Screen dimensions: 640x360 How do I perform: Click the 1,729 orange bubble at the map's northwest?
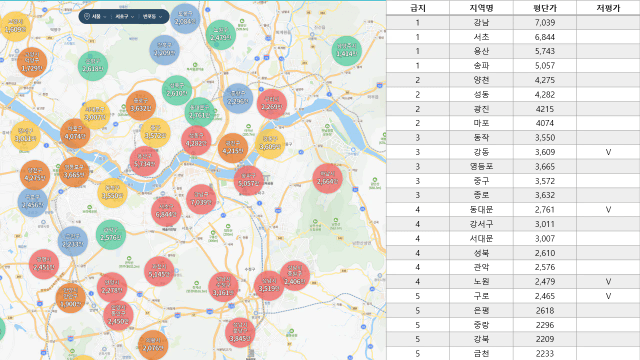pyautogui.click(x=32, y=62)
